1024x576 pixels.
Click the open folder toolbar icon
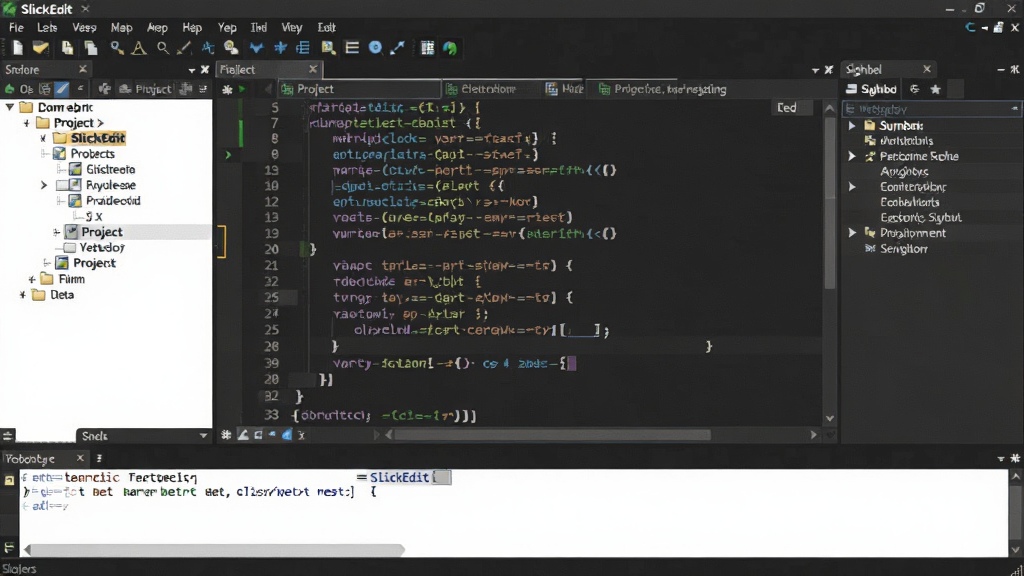pos(40,48)
